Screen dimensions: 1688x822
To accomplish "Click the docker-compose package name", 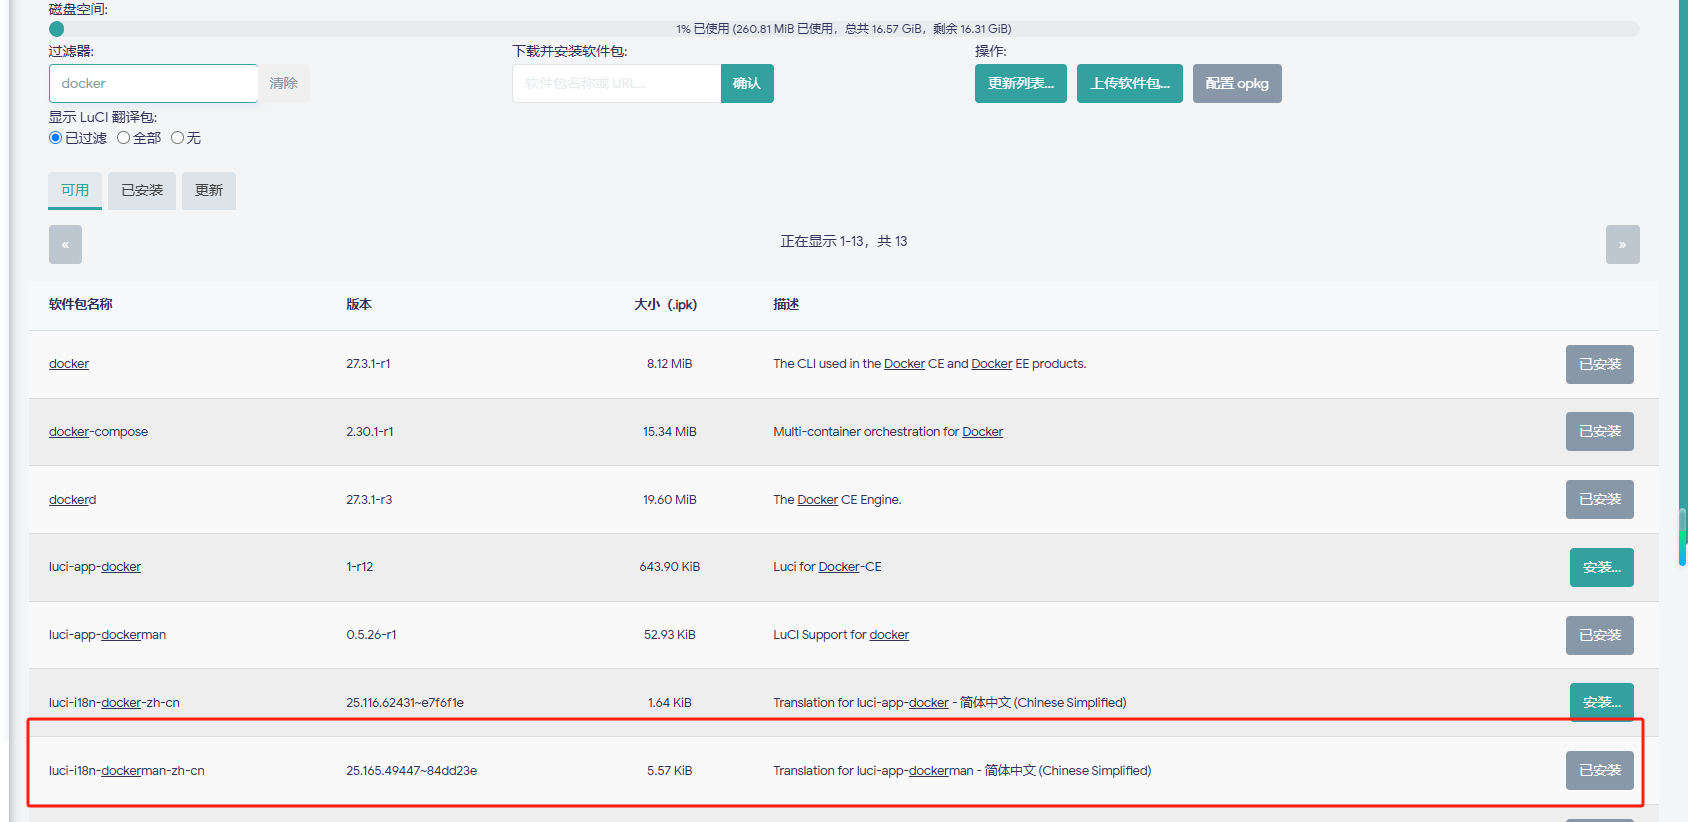I will click(x=98, y=432).
